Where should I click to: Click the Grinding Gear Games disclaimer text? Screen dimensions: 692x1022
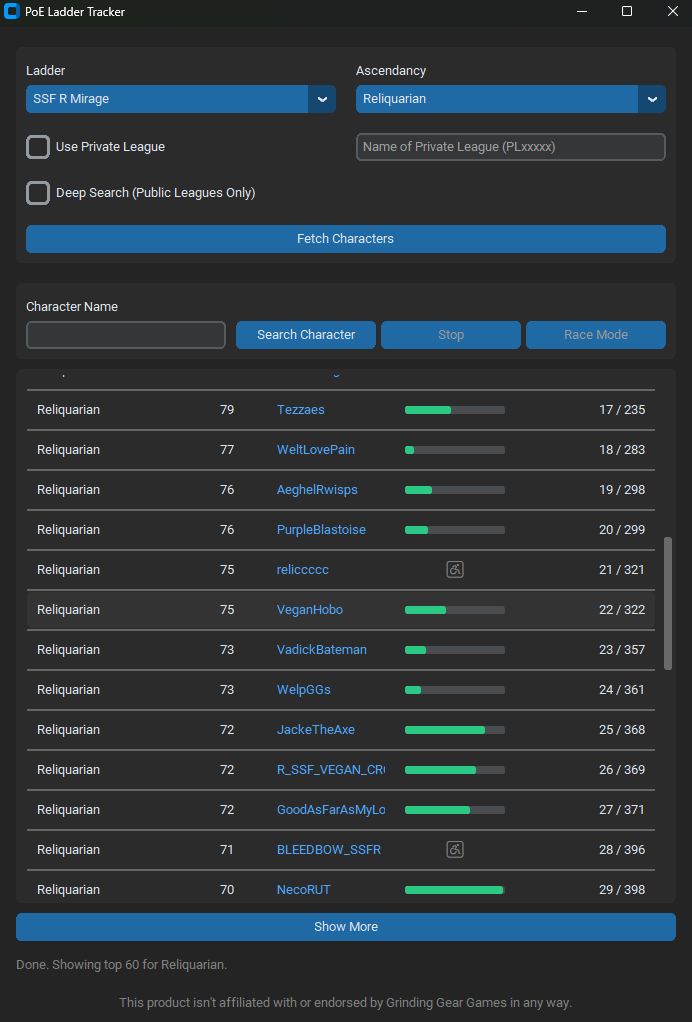pyautogui.click(x=345, y=1002)
